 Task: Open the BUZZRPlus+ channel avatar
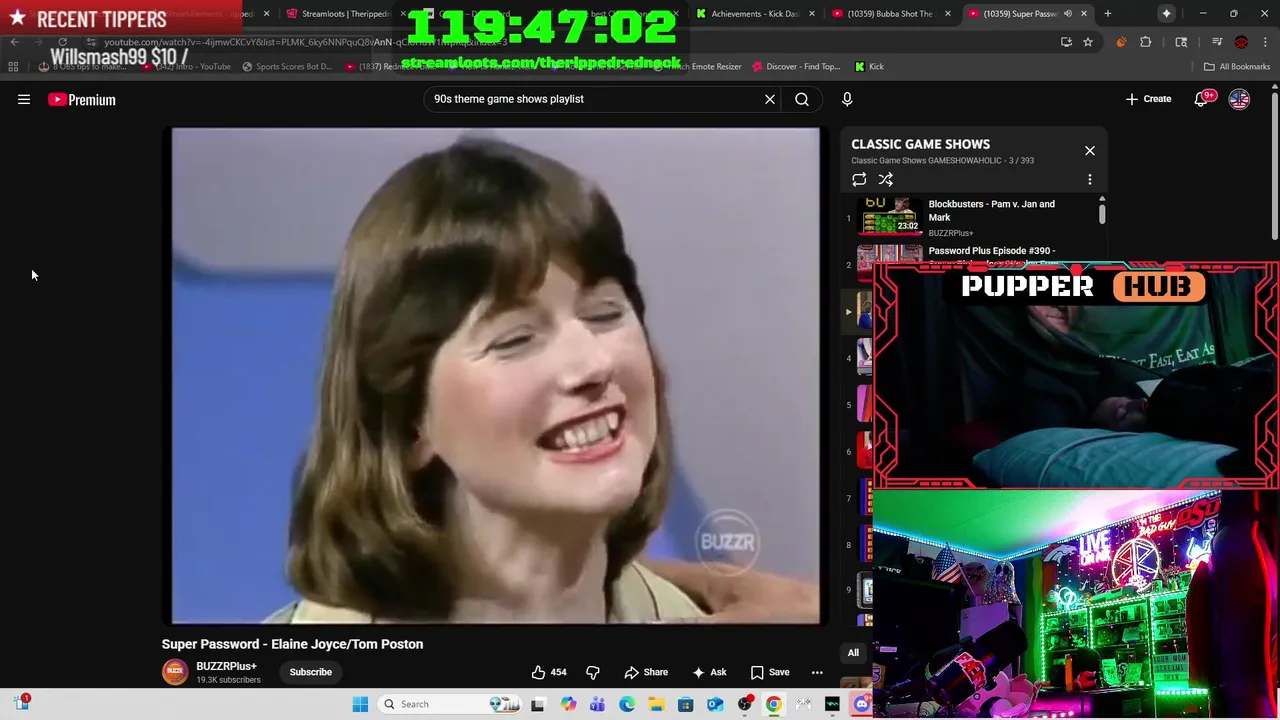pos(175,672)
